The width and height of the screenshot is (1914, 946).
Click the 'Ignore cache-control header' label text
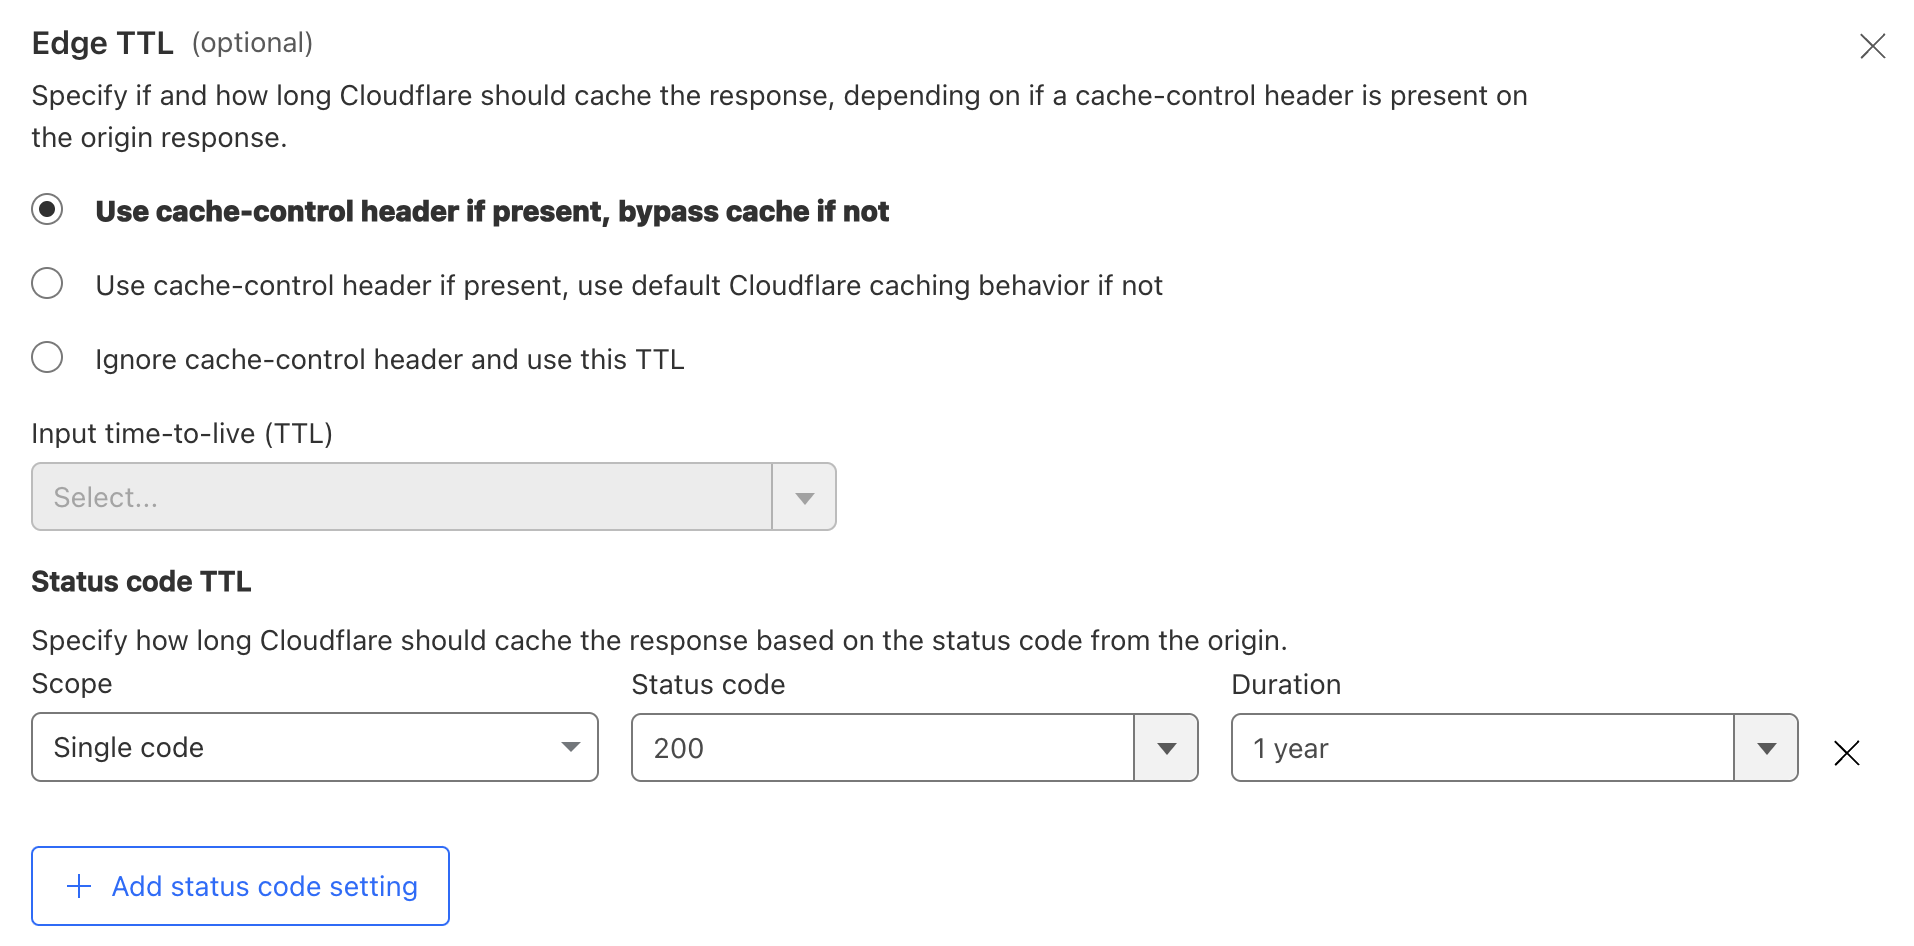pos(390,360)
